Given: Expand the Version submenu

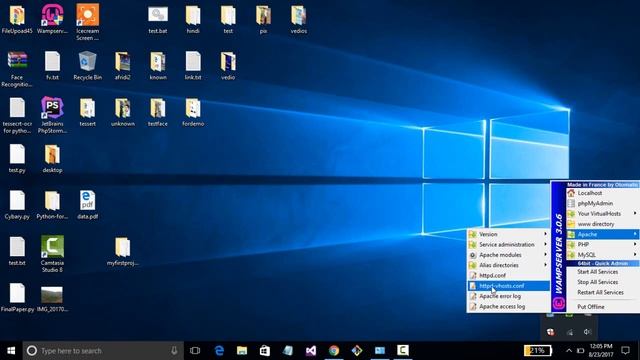Looking at the screenshot, I should click(508, 234).
